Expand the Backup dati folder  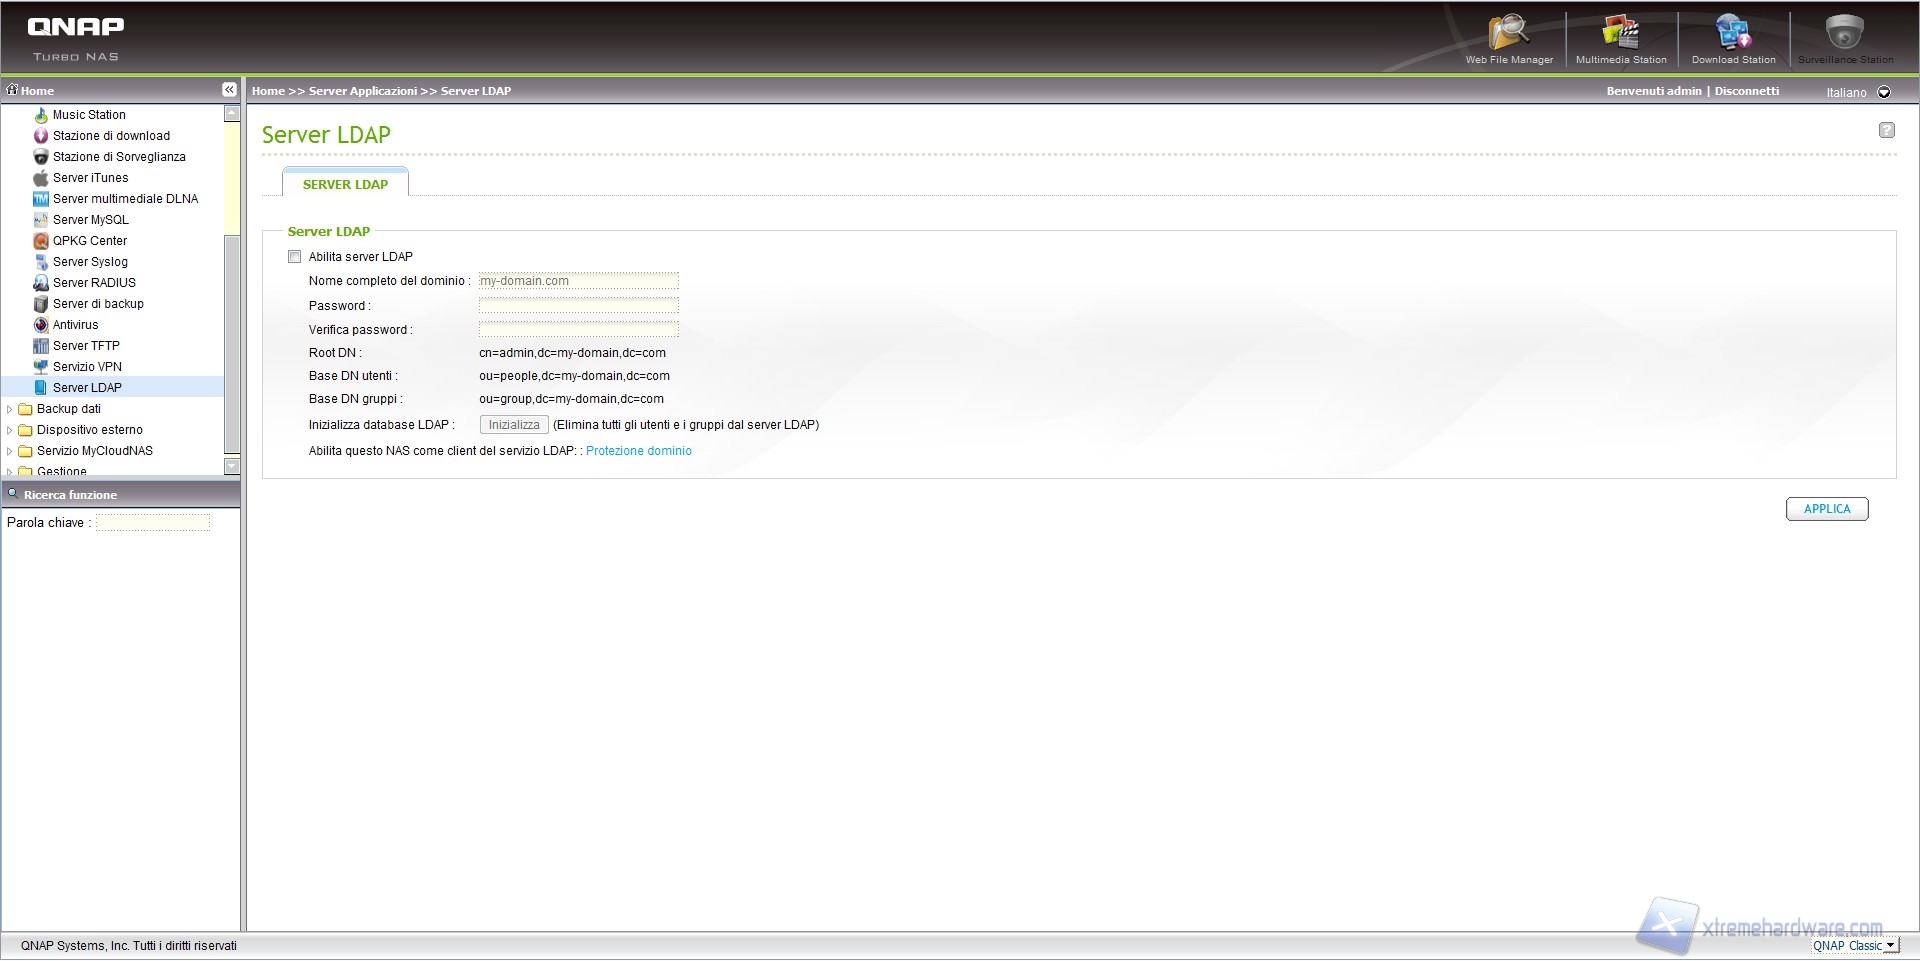[10, 409]
